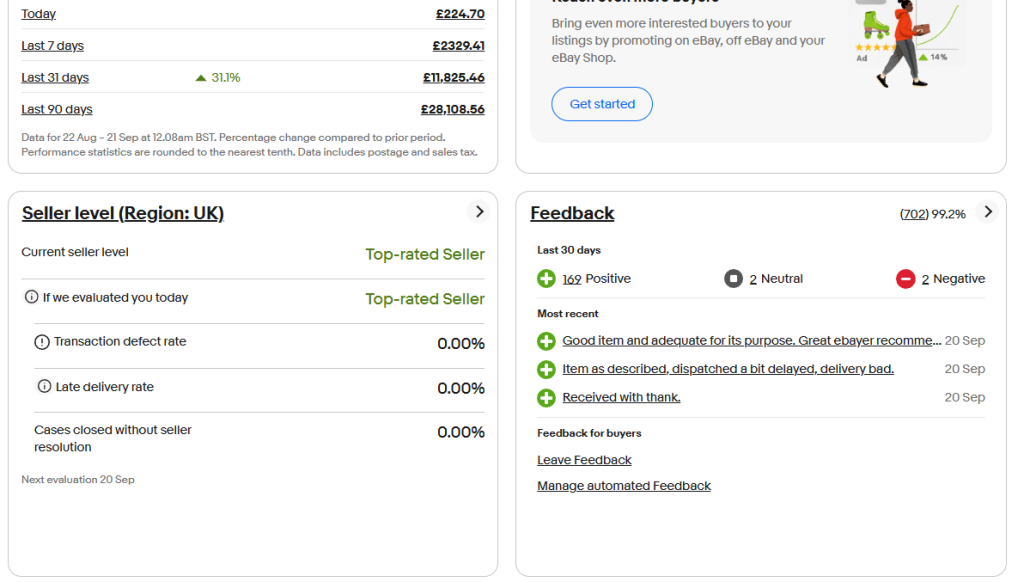Click the info icon beside 'If we evaluated you today'
The width and height of the screenshot is (1024, 582).
tap(32, 297)
